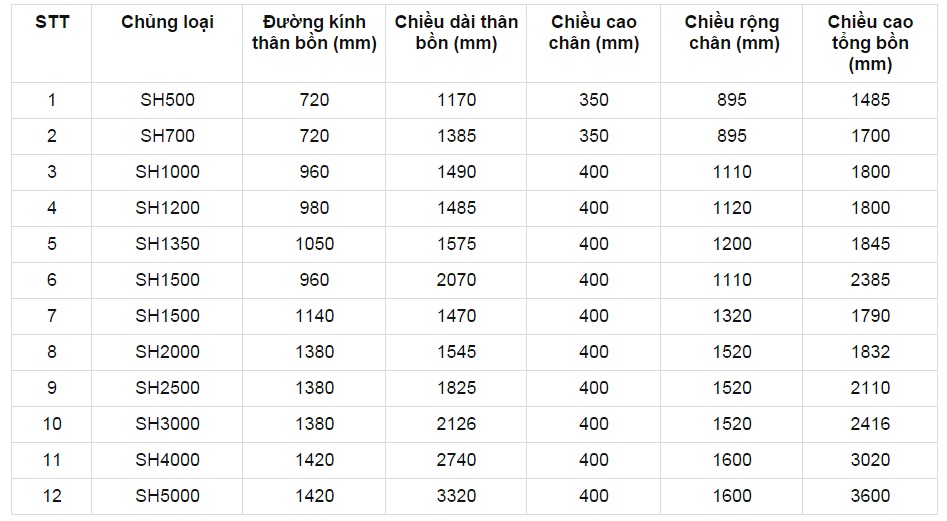
Task: Click the SH700 model cell
Action: (167, 136)
